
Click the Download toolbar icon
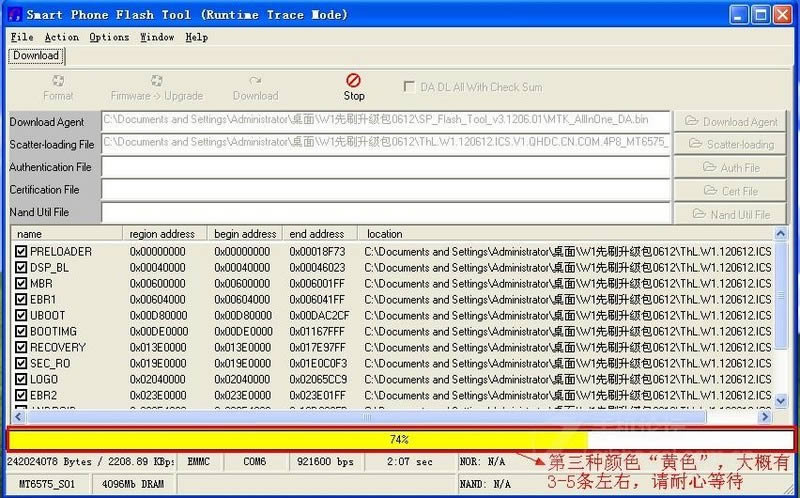pyautogui.click(x=255, y=81)
